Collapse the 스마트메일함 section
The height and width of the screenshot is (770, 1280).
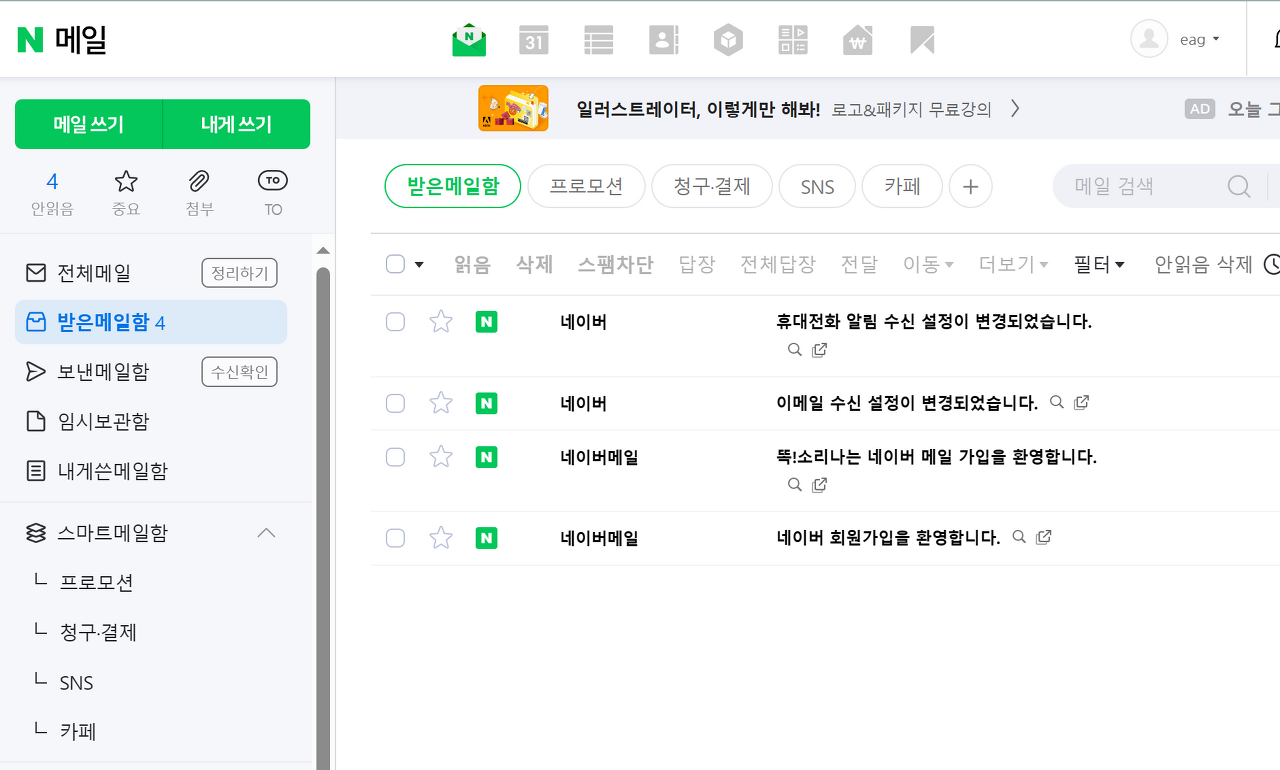pyautogui.click(x=266, y=533)
